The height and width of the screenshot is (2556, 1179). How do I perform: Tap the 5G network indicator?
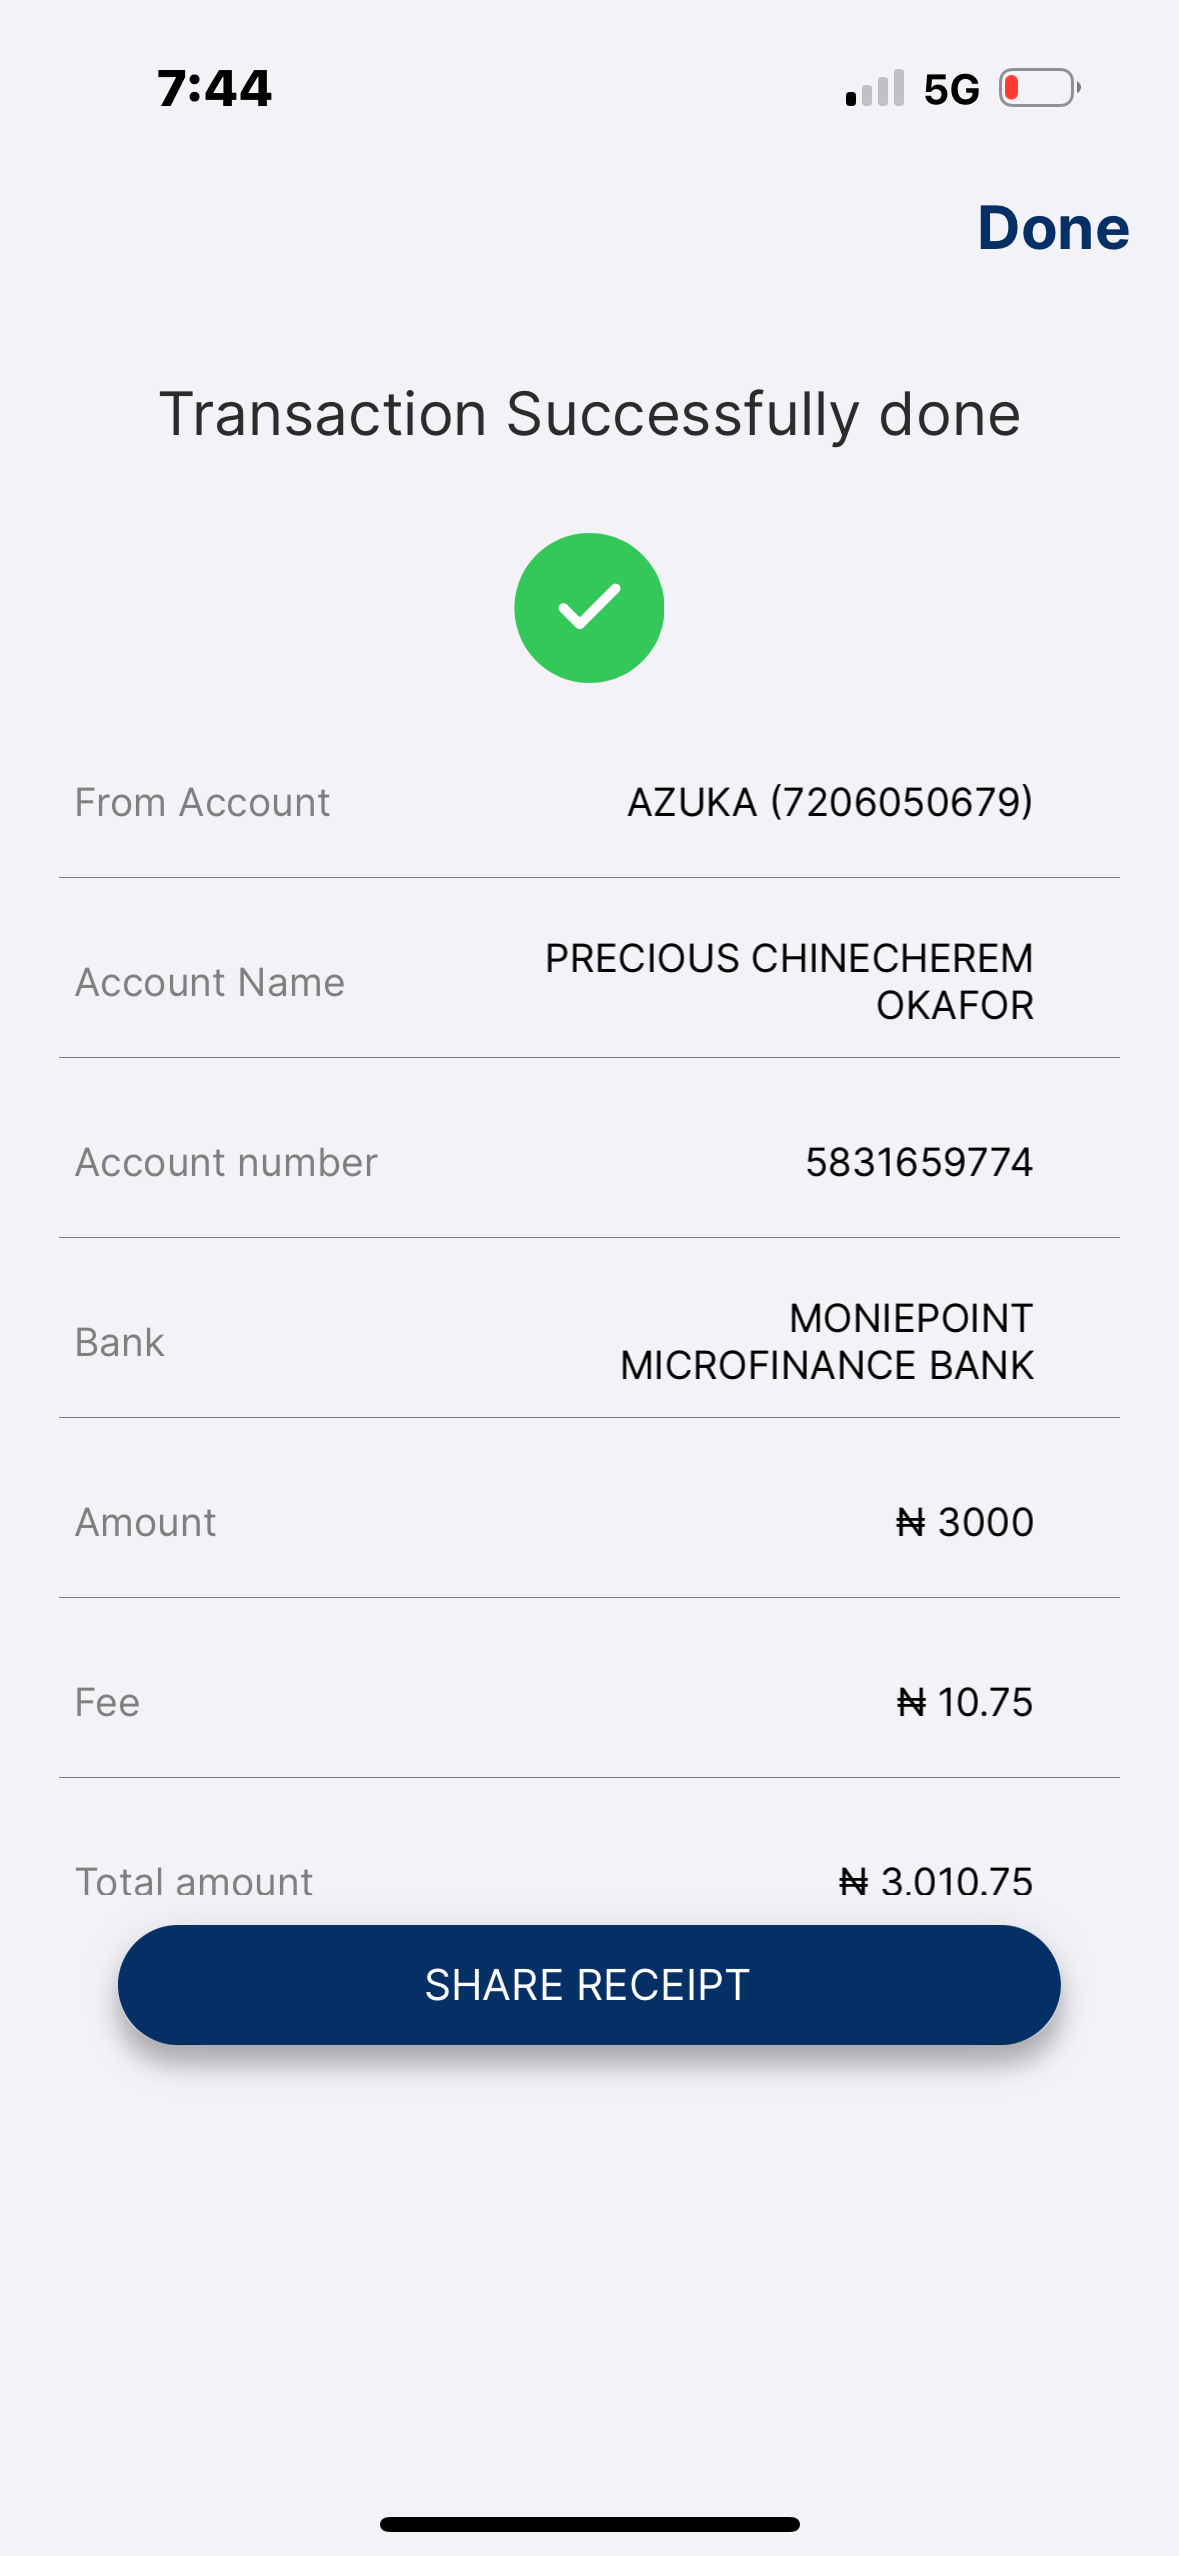click(951, 90)
